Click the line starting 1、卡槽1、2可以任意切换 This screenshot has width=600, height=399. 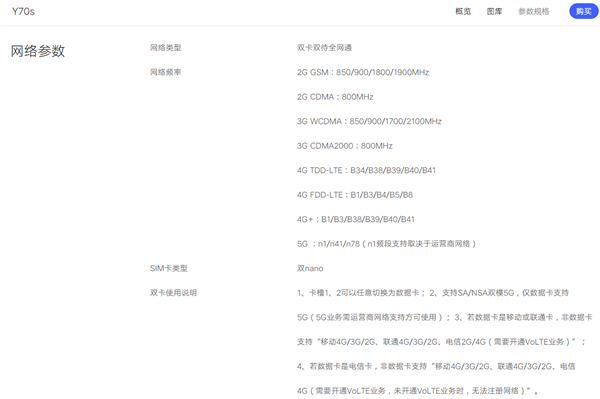point(433,293)
